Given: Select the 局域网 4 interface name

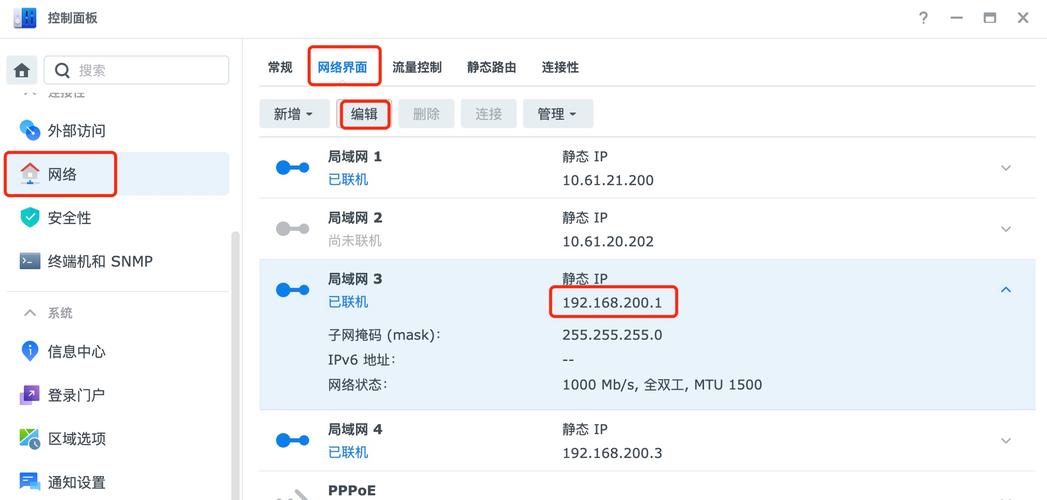Looking at the screenshot, I should (x=355, y=429).
